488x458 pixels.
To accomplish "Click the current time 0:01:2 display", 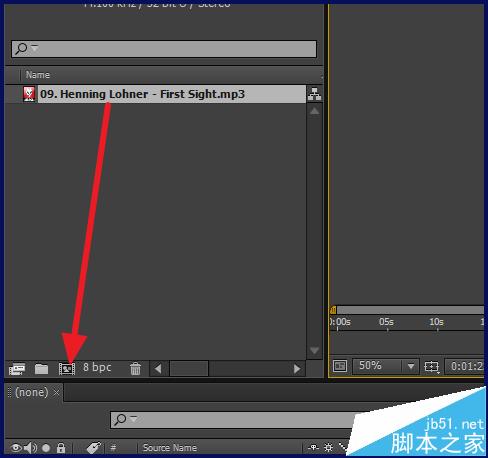I will (466, 366).
